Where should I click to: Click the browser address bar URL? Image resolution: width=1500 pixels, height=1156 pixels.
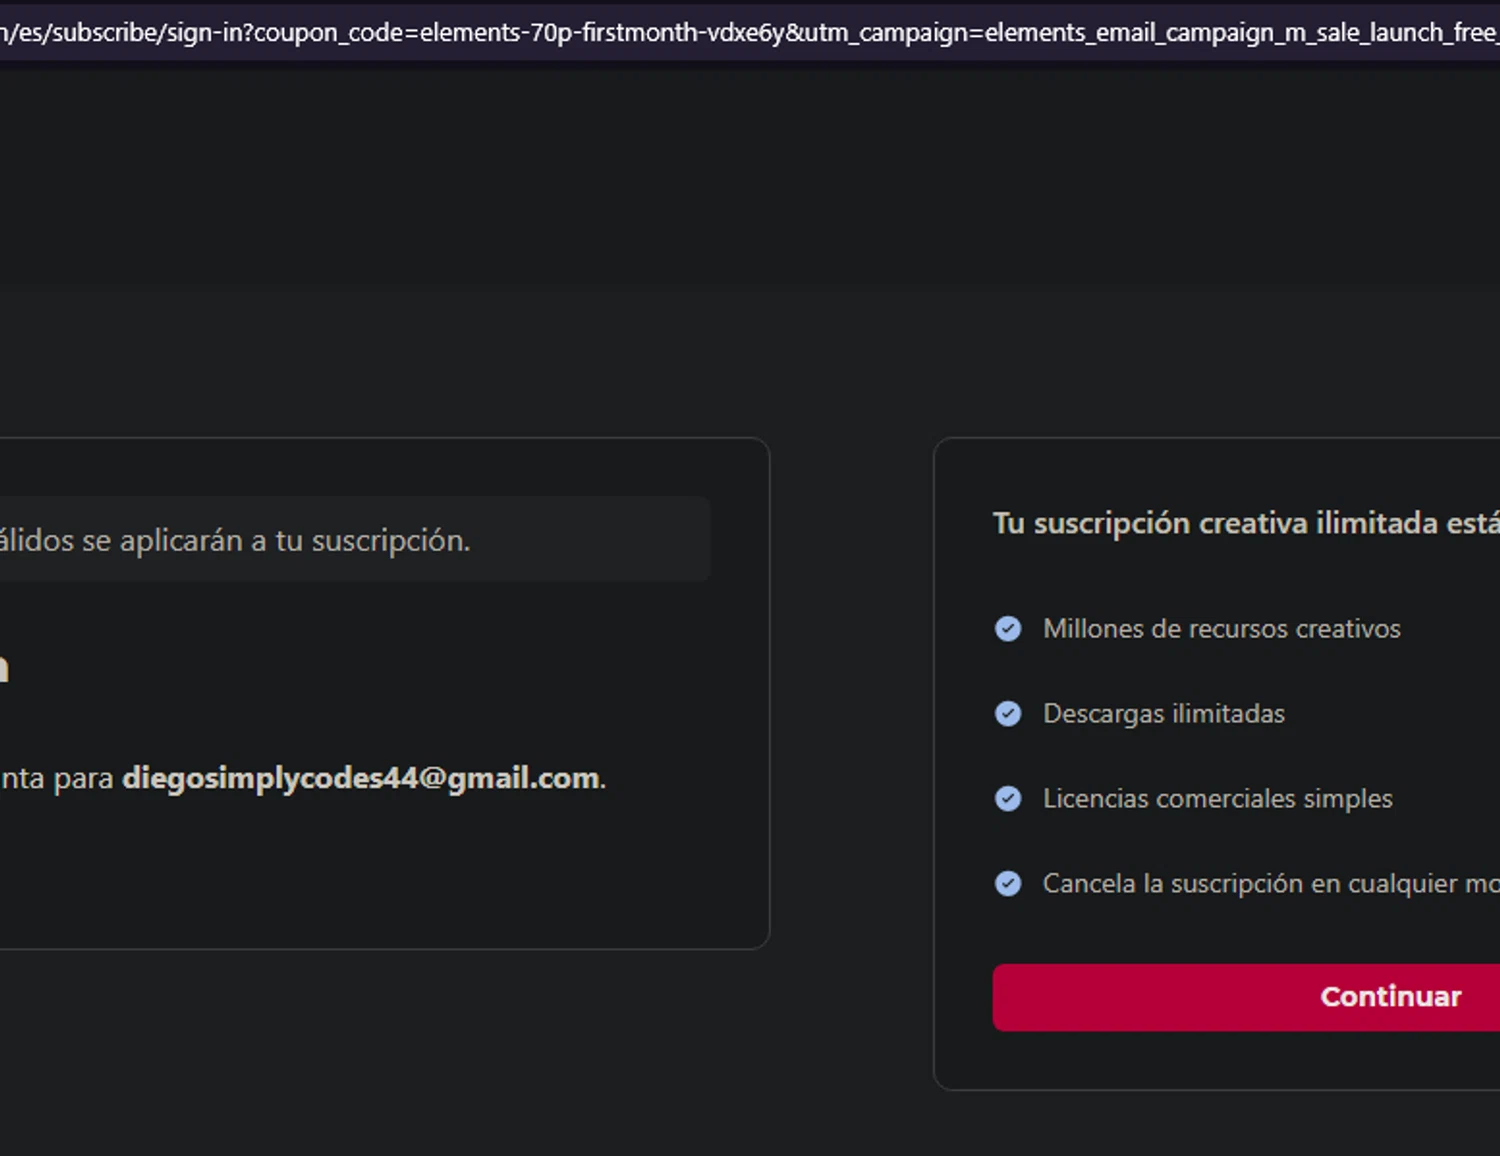750,32
